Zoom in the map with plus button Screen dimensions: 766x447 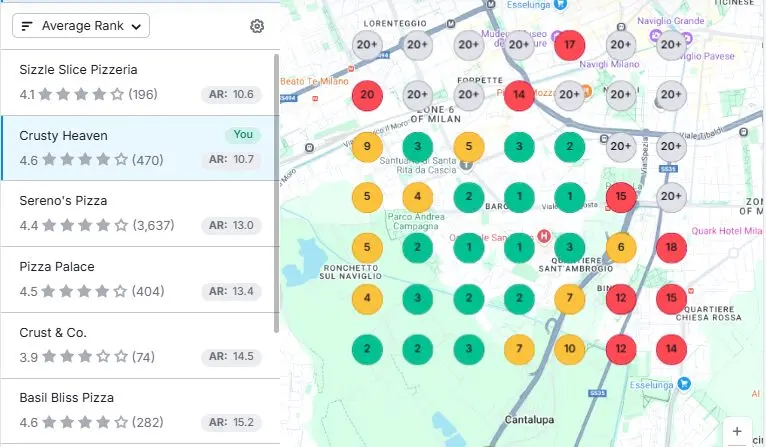coord(737,431)
